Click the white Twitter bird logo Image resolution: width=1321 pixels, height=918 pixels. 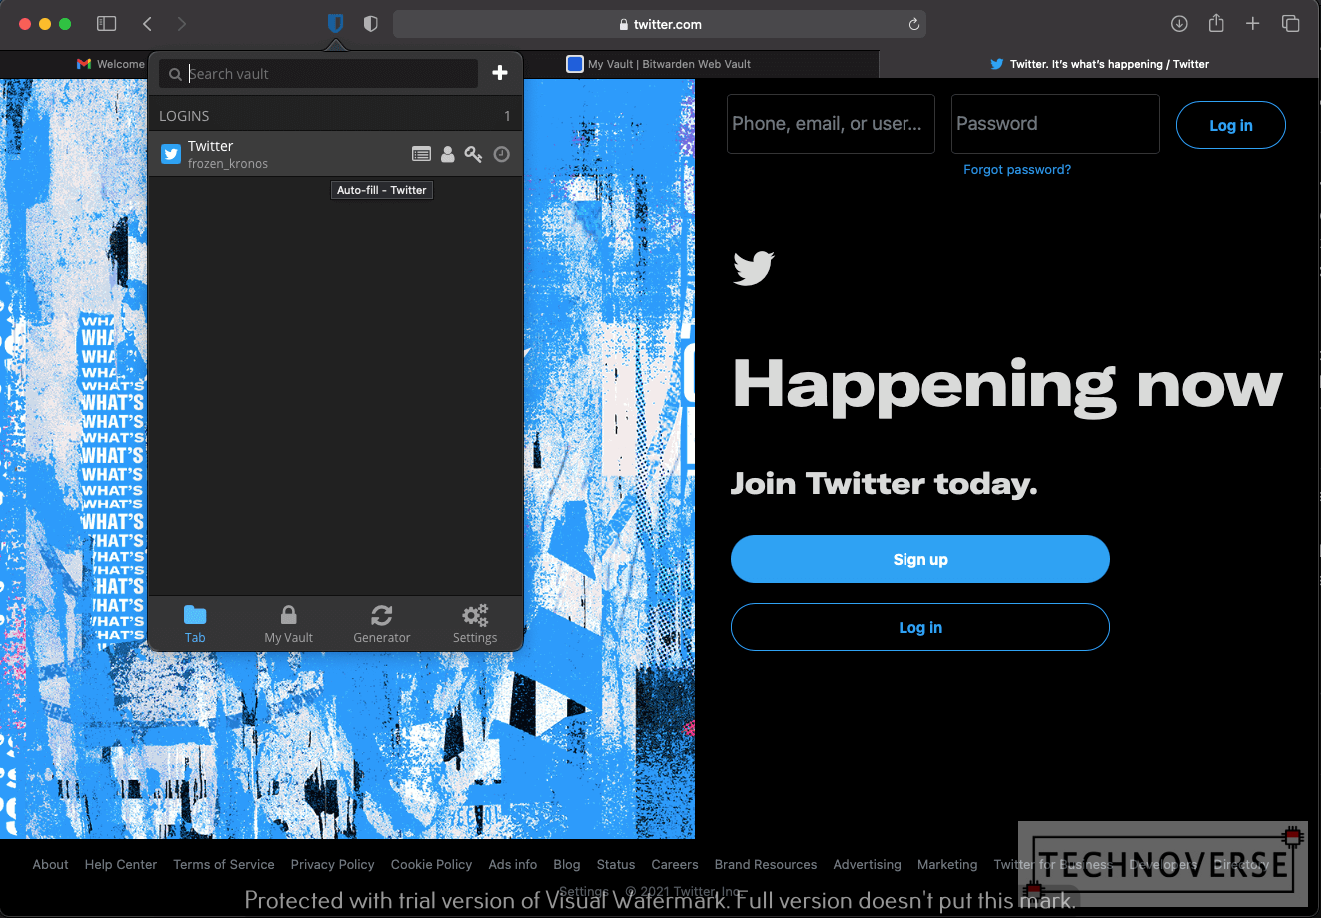pyautogui.click(x=754, y=268)
